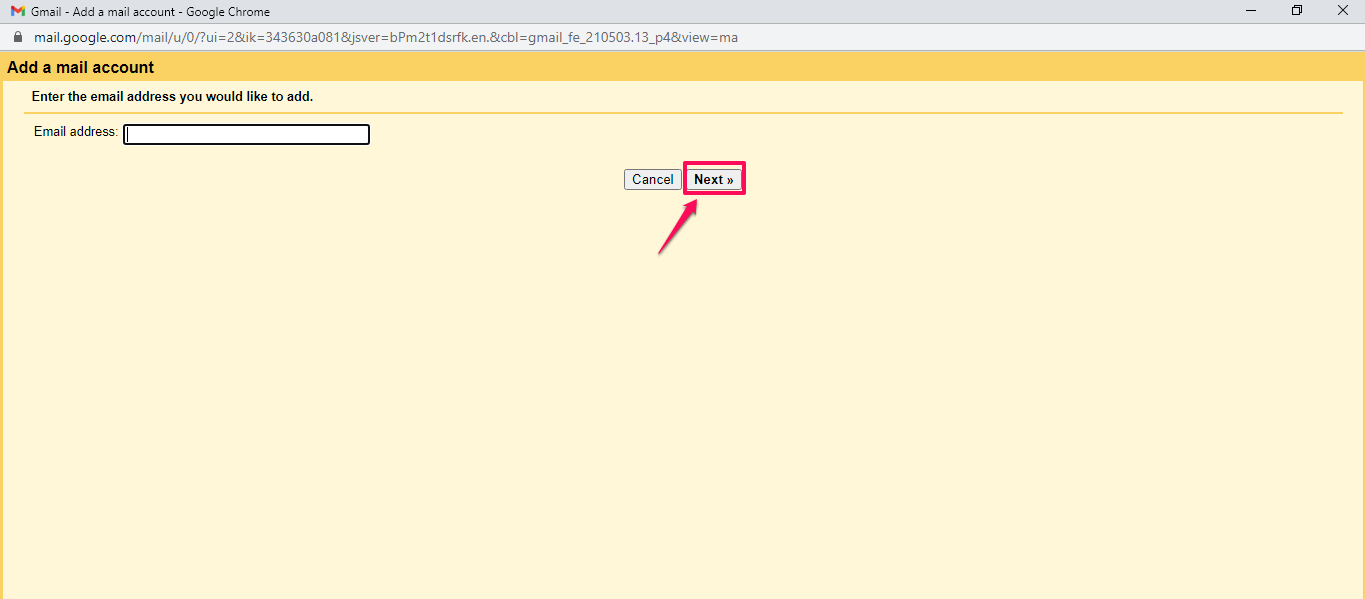The height and width of the screenshot is (599, 1365).
Task: Restore down the Chrome window
Action: pos(1297,11)
